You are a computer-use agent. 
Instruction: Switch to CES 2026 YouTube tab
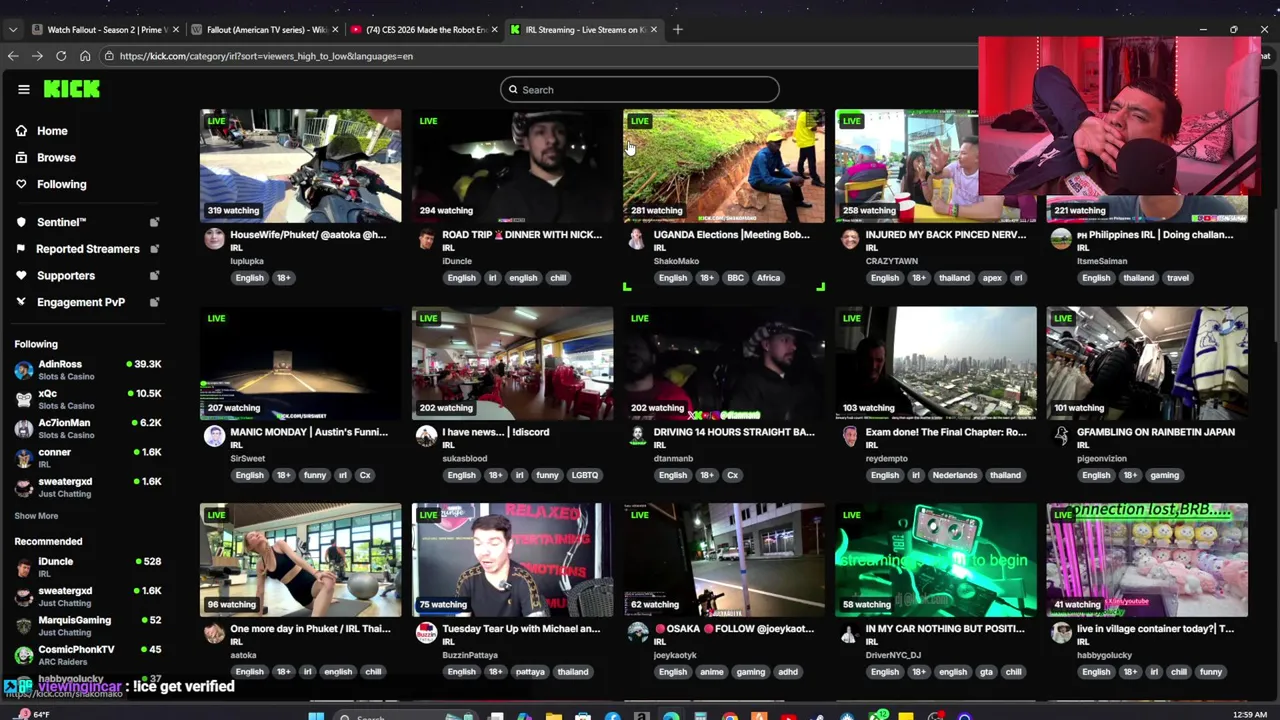[x=424, y=29]
